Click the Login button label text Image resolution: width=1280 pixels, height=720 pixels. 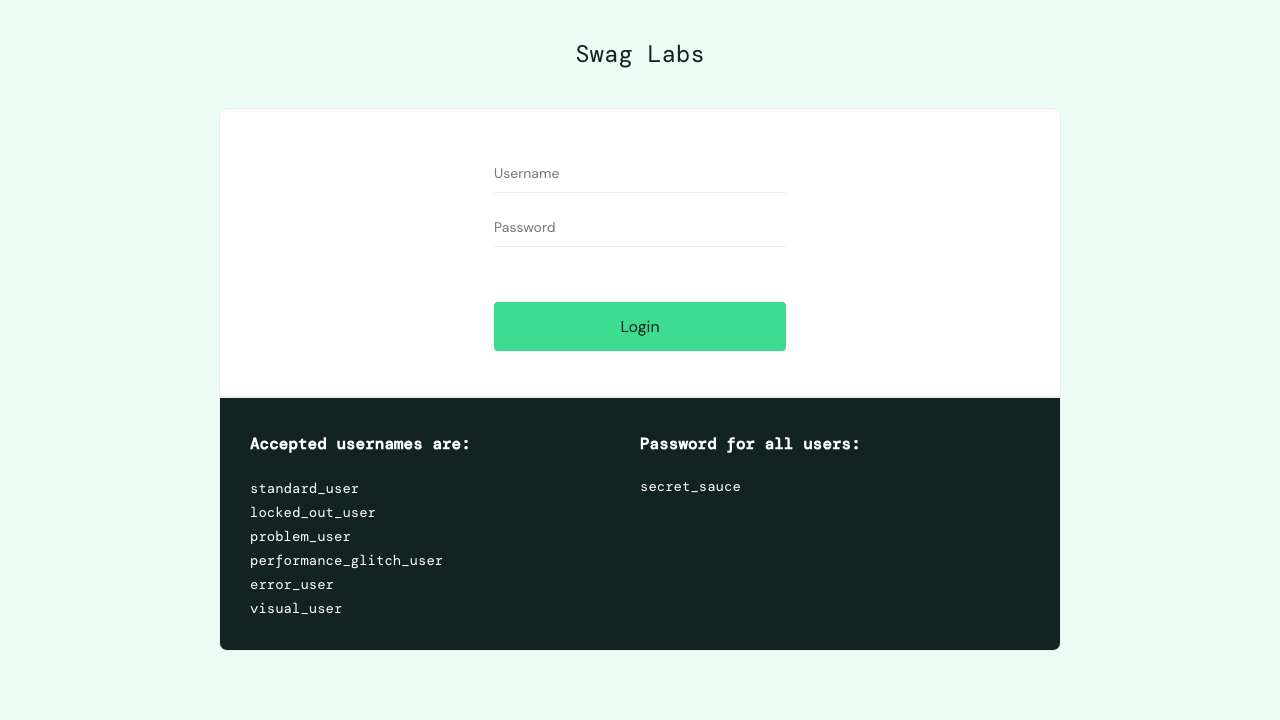pyautogui.click(x=640, y=326)
